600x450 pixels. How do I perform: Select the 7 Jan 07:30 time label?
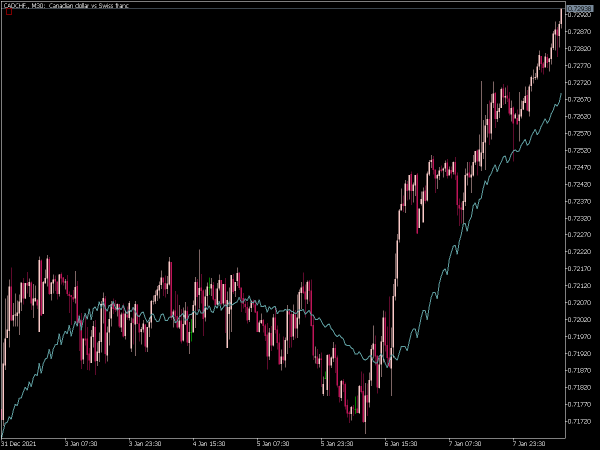[x=465, y=443]
